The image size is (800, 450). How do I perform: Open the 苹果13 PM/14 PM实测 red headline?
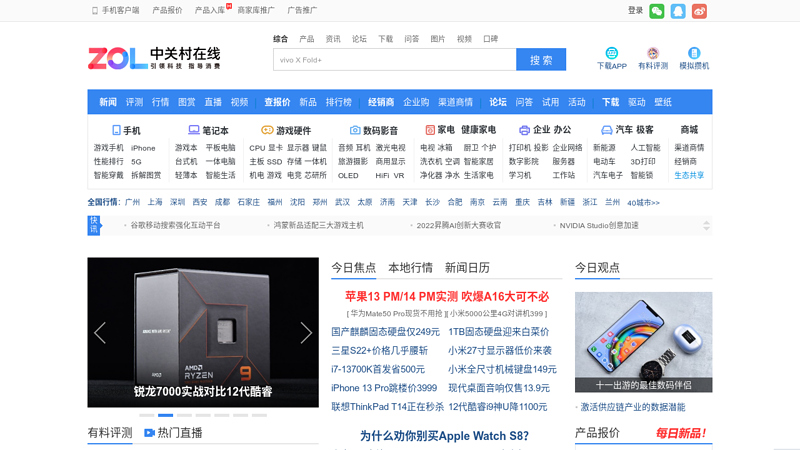coord(446,296)
